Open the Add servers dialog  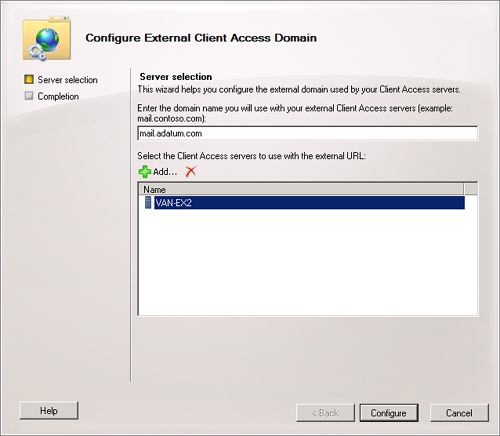[165, 172]
